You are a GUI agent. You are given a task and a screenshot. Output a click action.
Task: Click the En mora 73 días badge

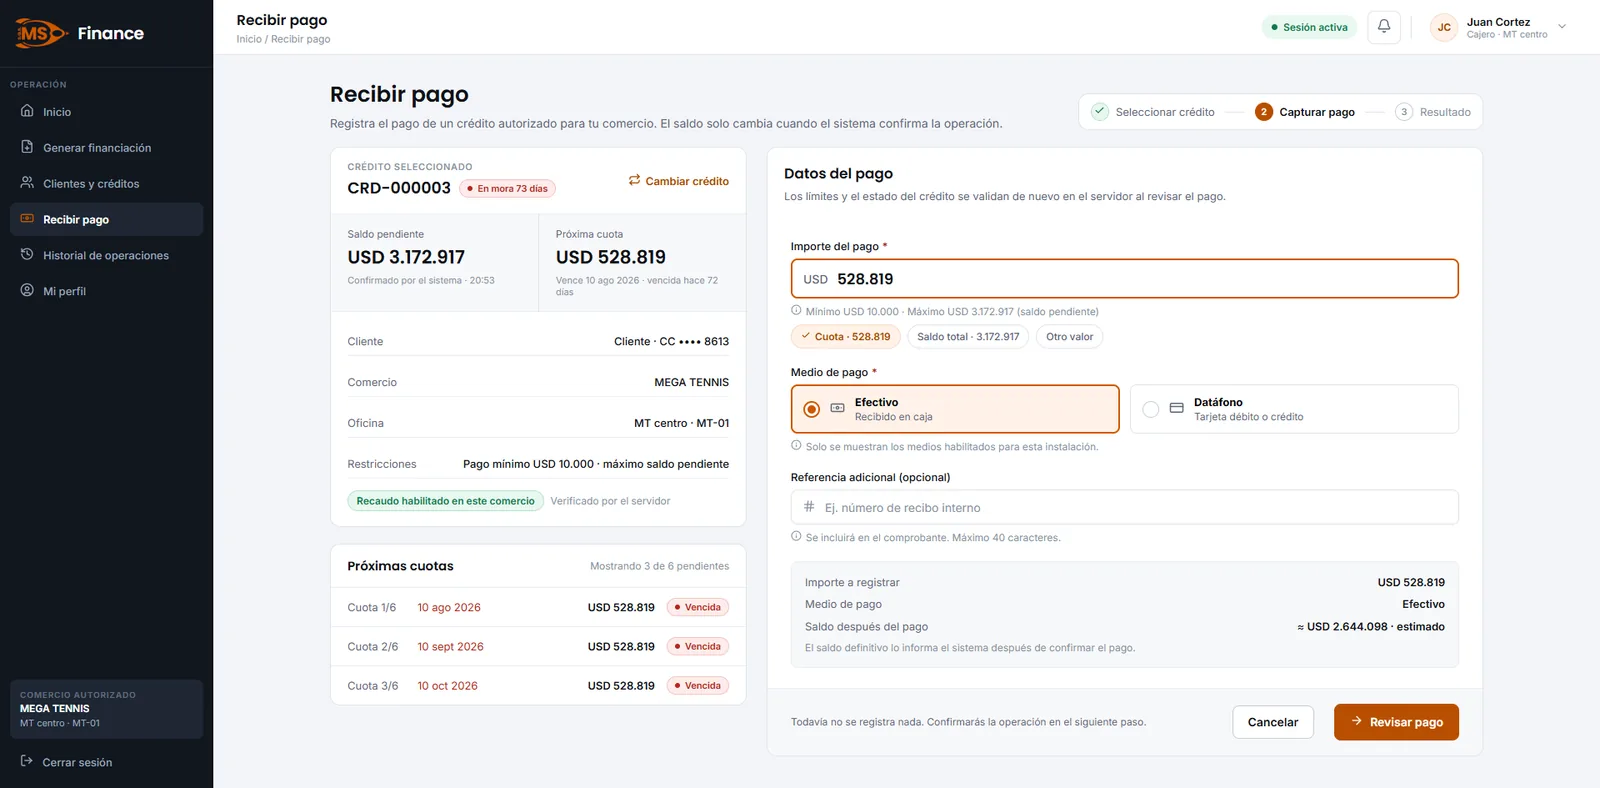[x=507, y=188]
